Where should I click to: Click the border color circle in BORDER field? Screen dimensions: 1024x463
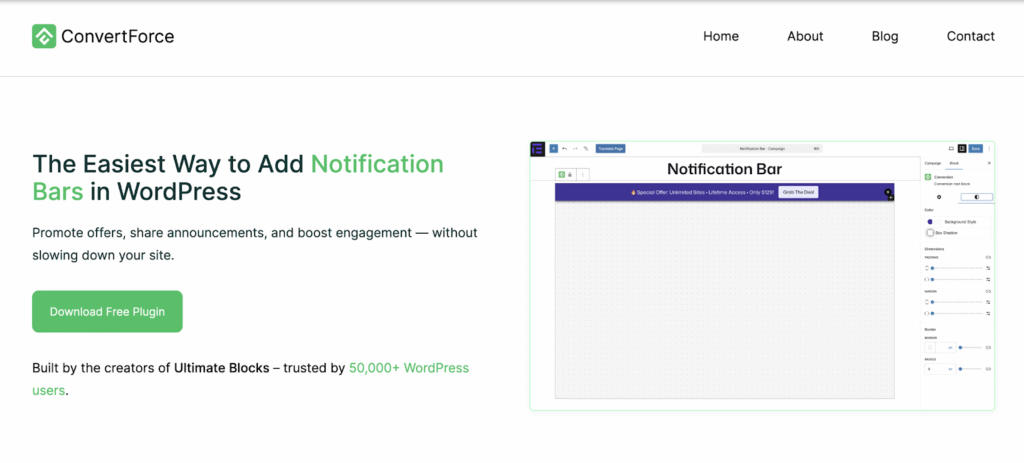(930, 347)
